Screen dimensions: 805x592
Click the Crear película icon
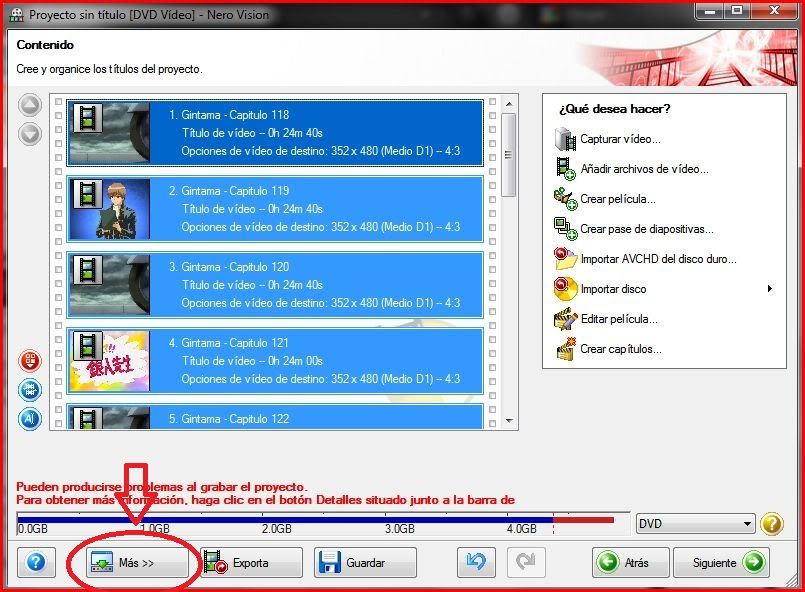point(565,199)
